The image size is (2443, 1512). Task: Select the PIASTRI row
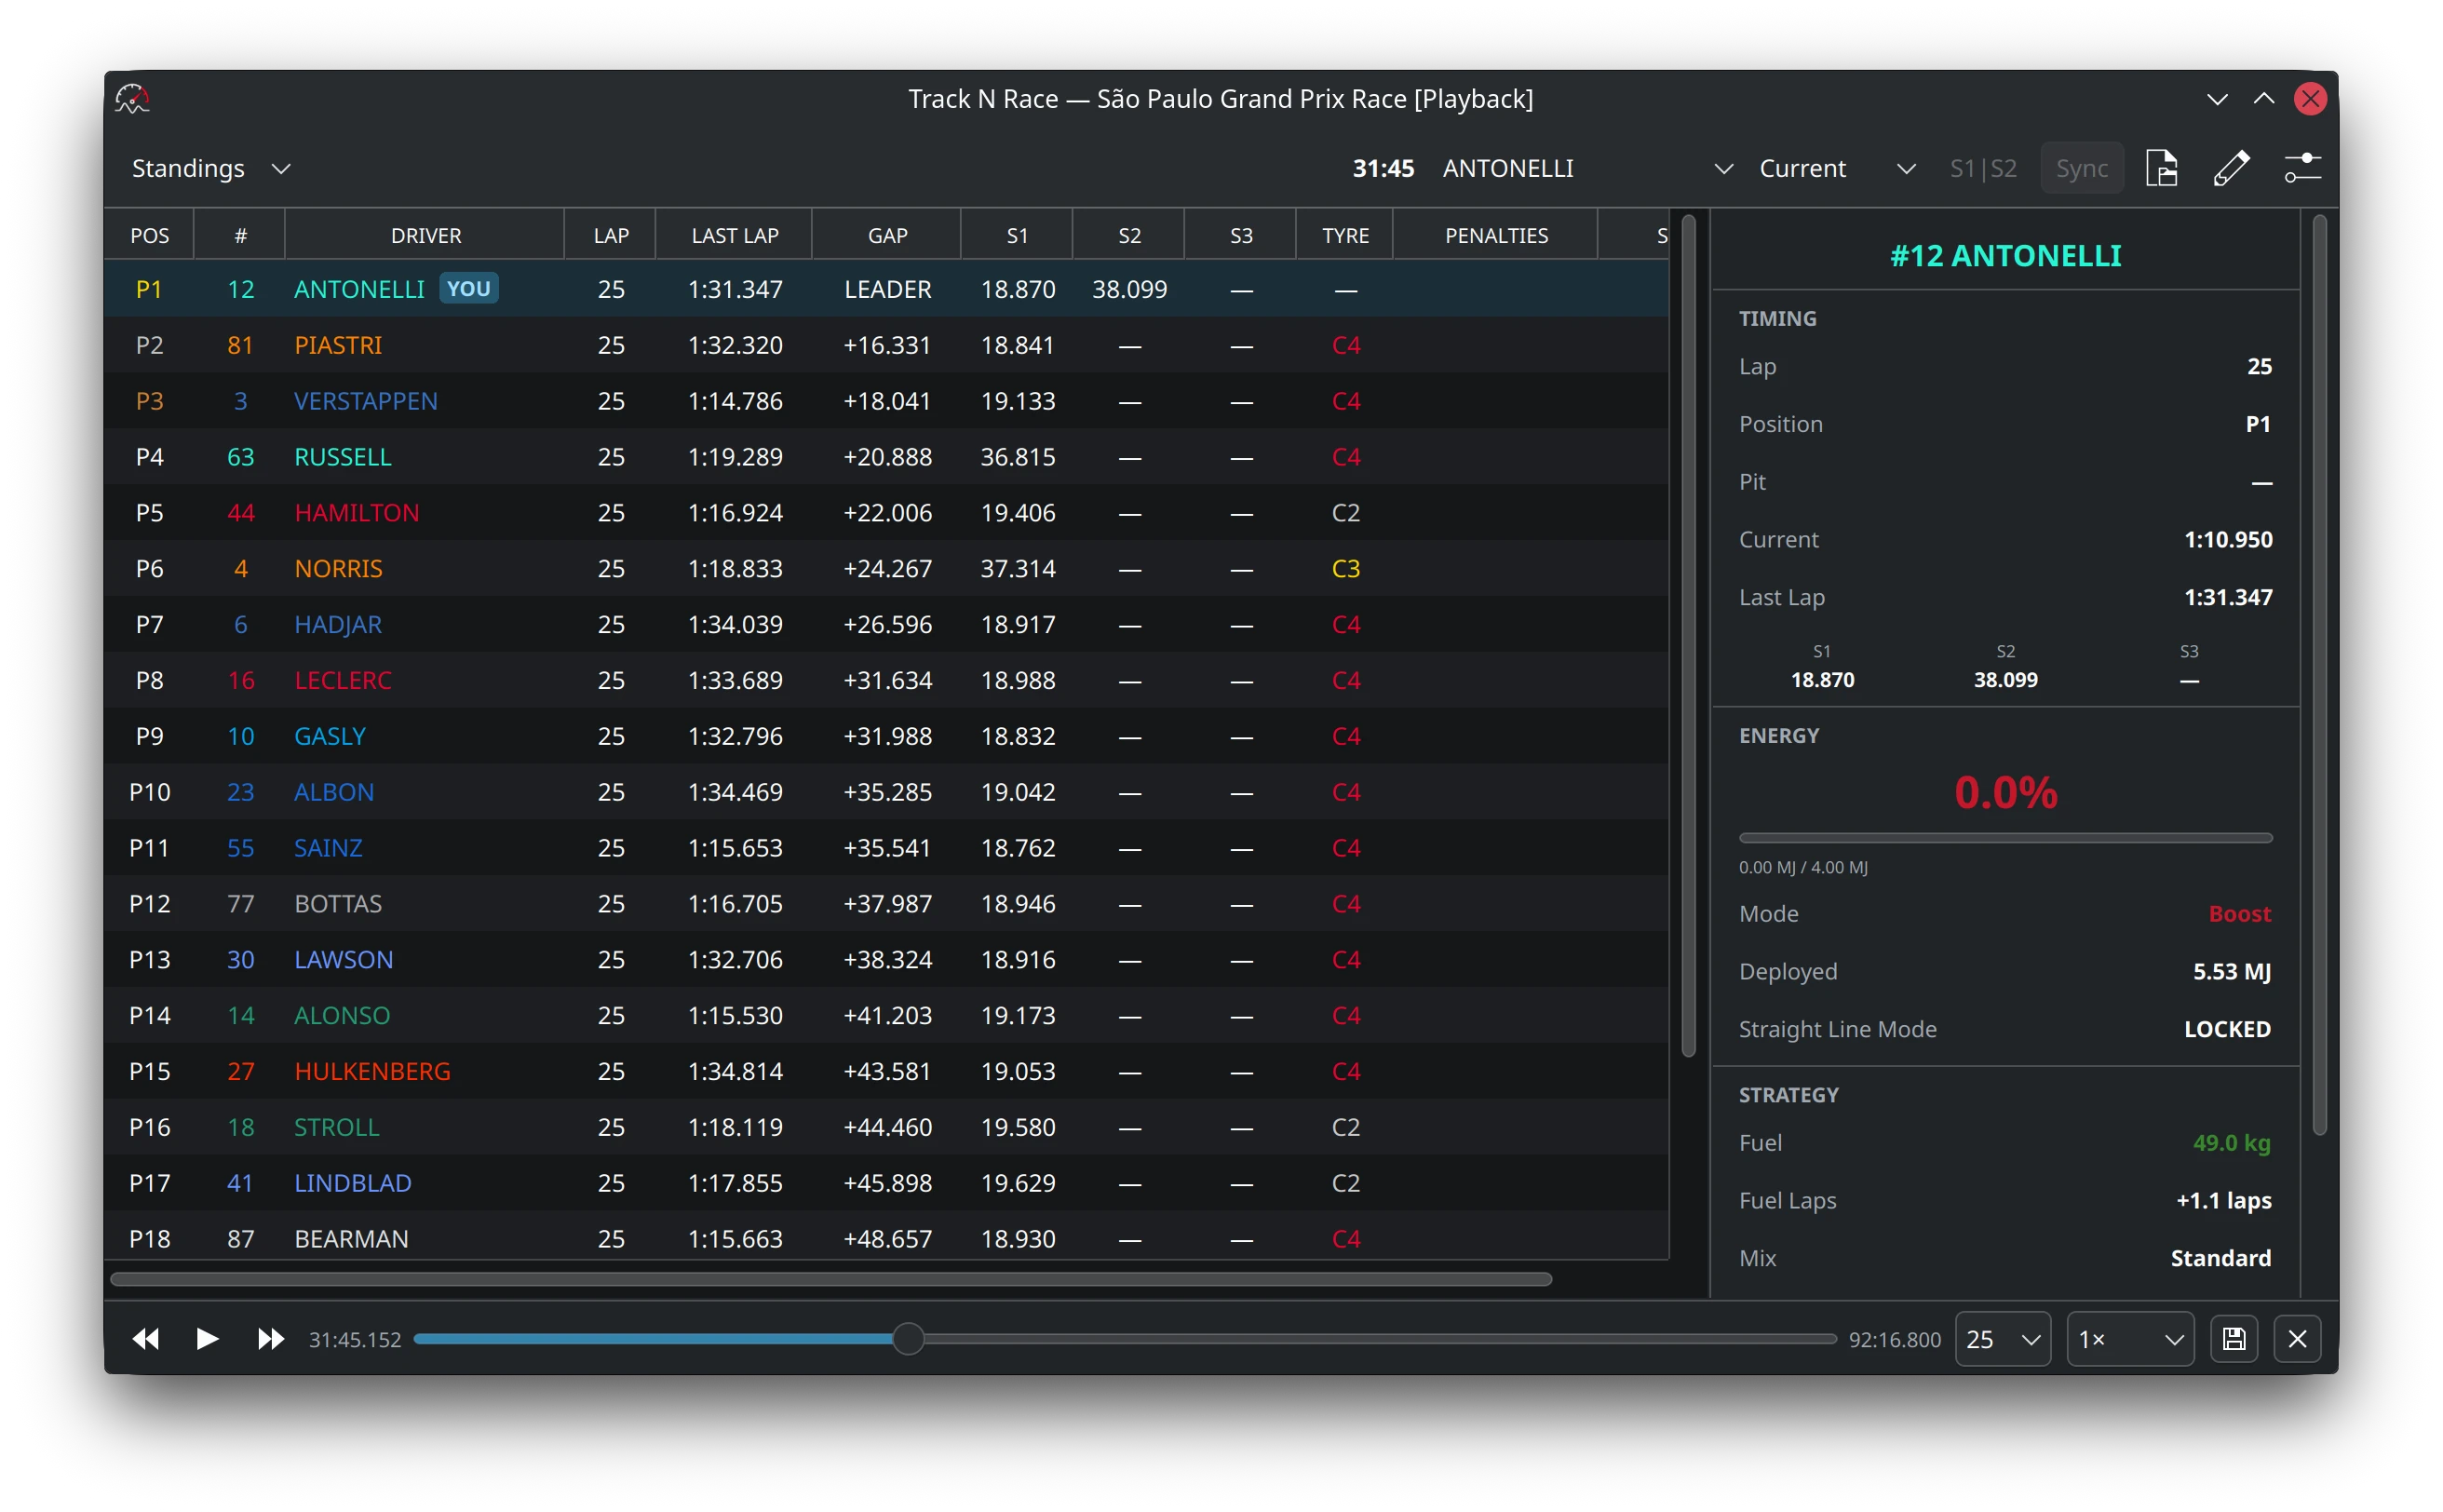[886, 345]
